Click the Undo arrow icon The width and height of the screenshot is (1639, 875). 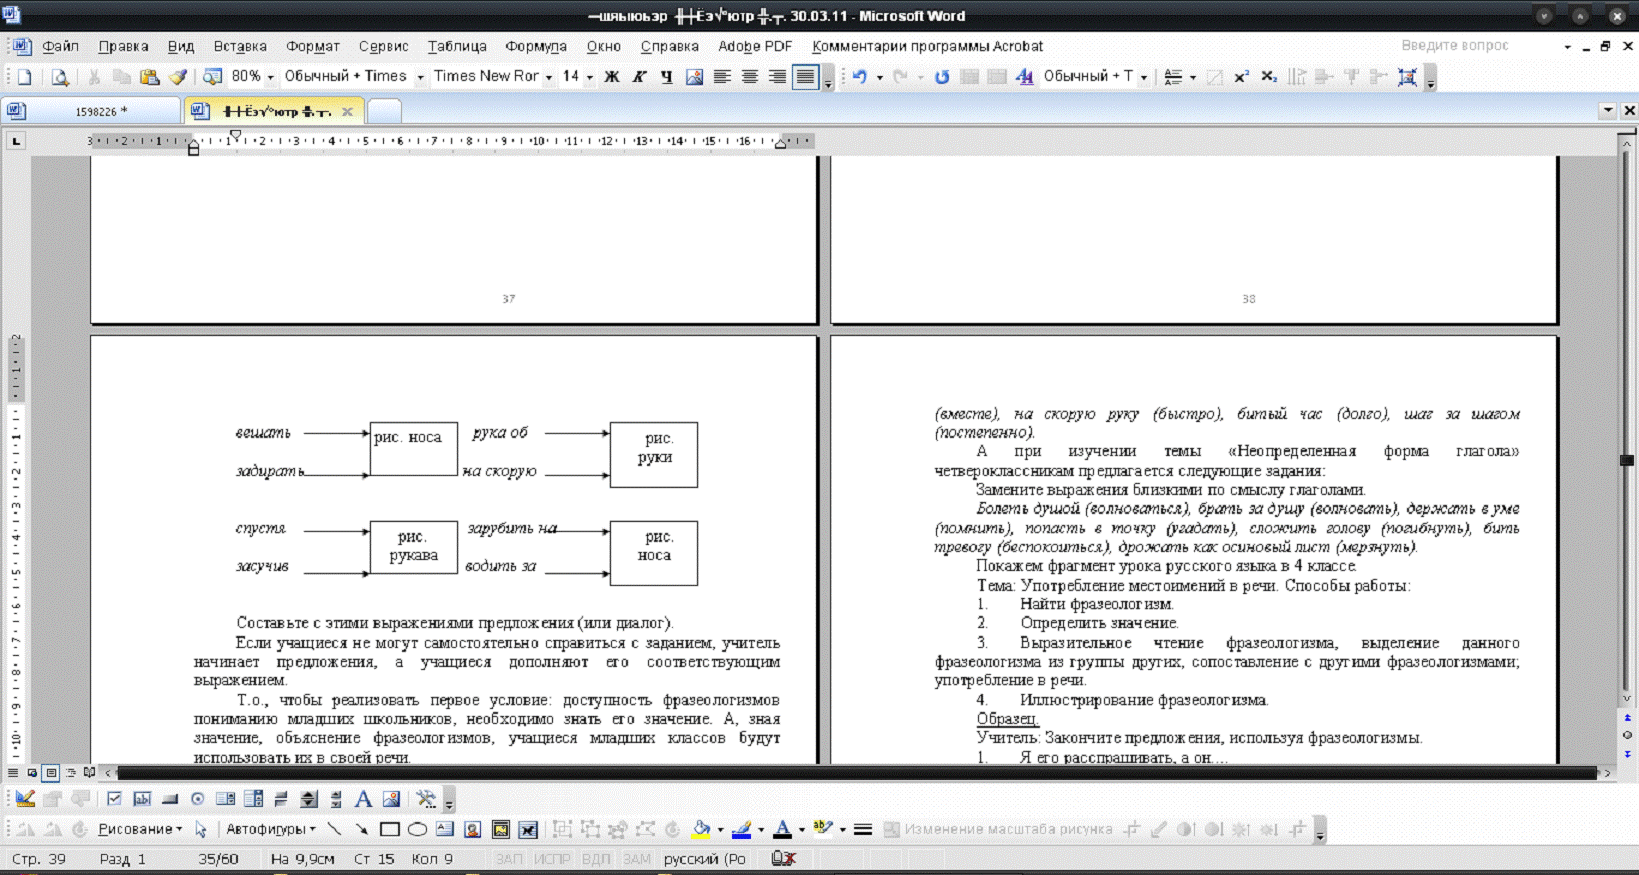pyautogui.click(x=859, y=77)
